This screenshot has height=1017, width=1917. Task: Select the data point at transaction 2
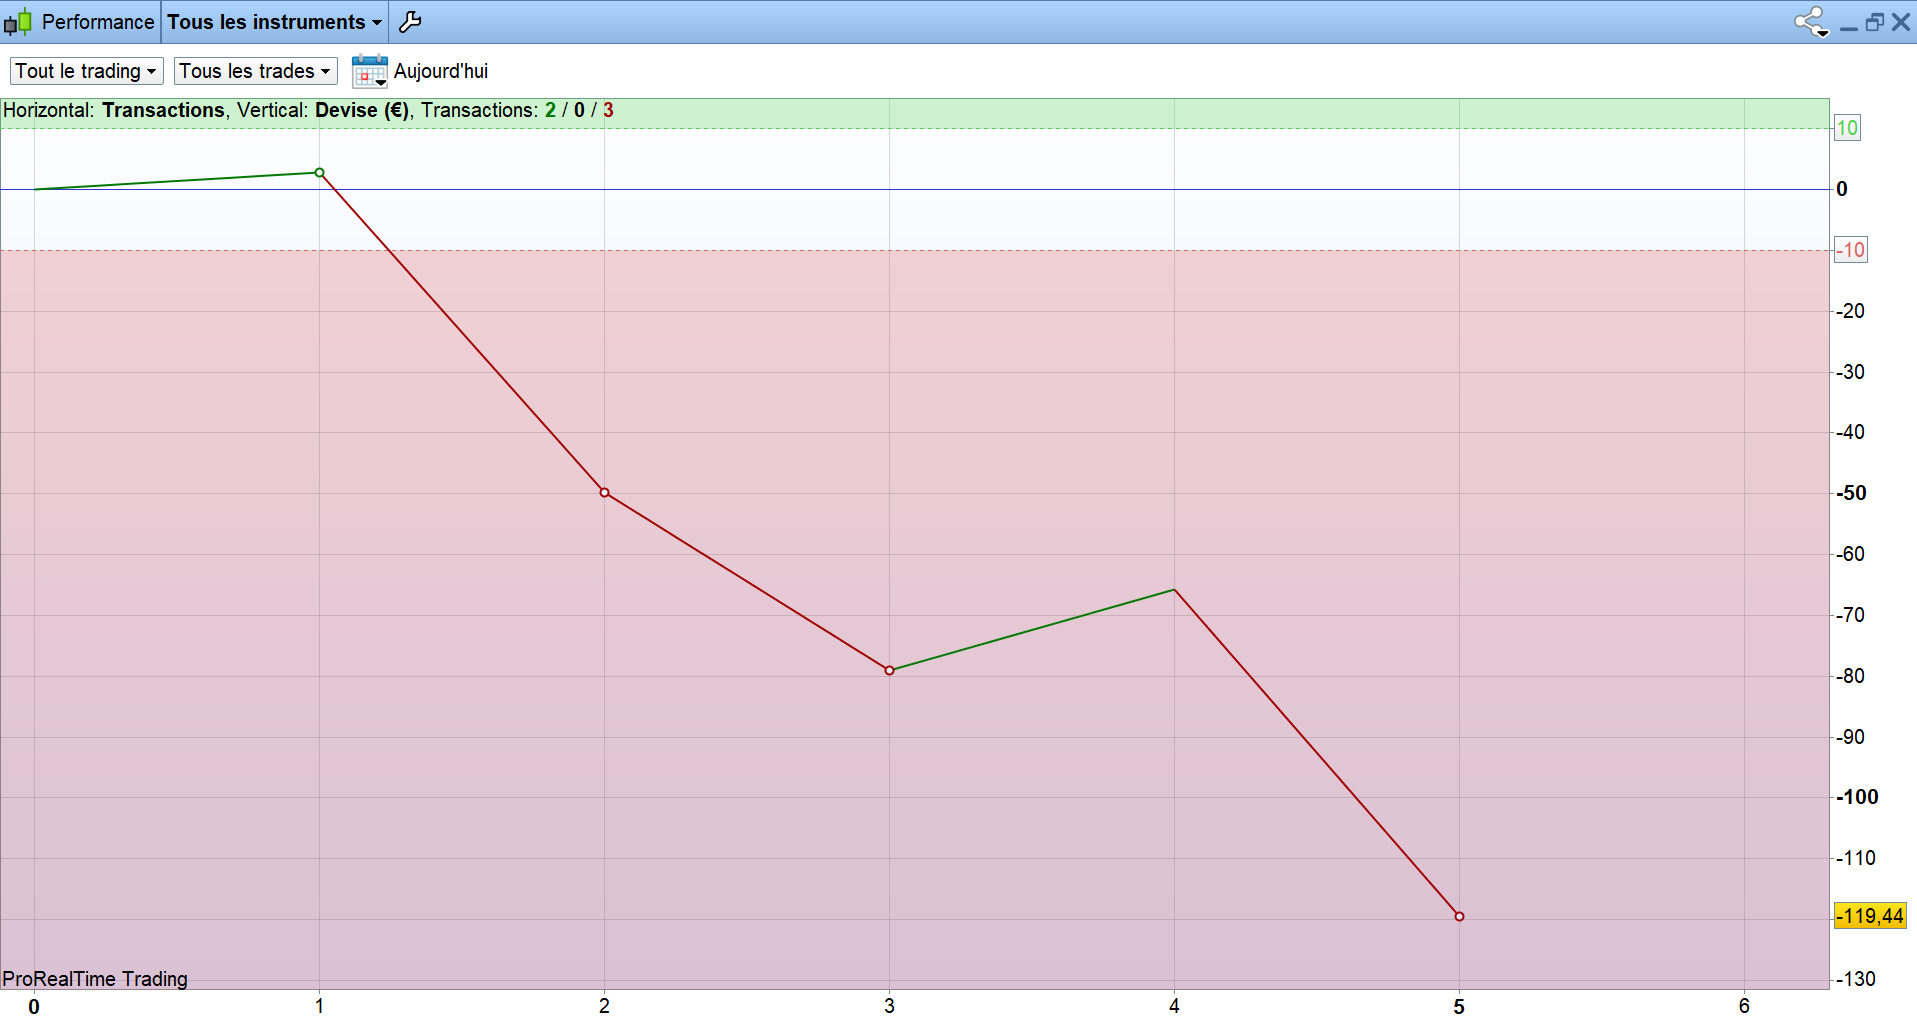point(604,492)
